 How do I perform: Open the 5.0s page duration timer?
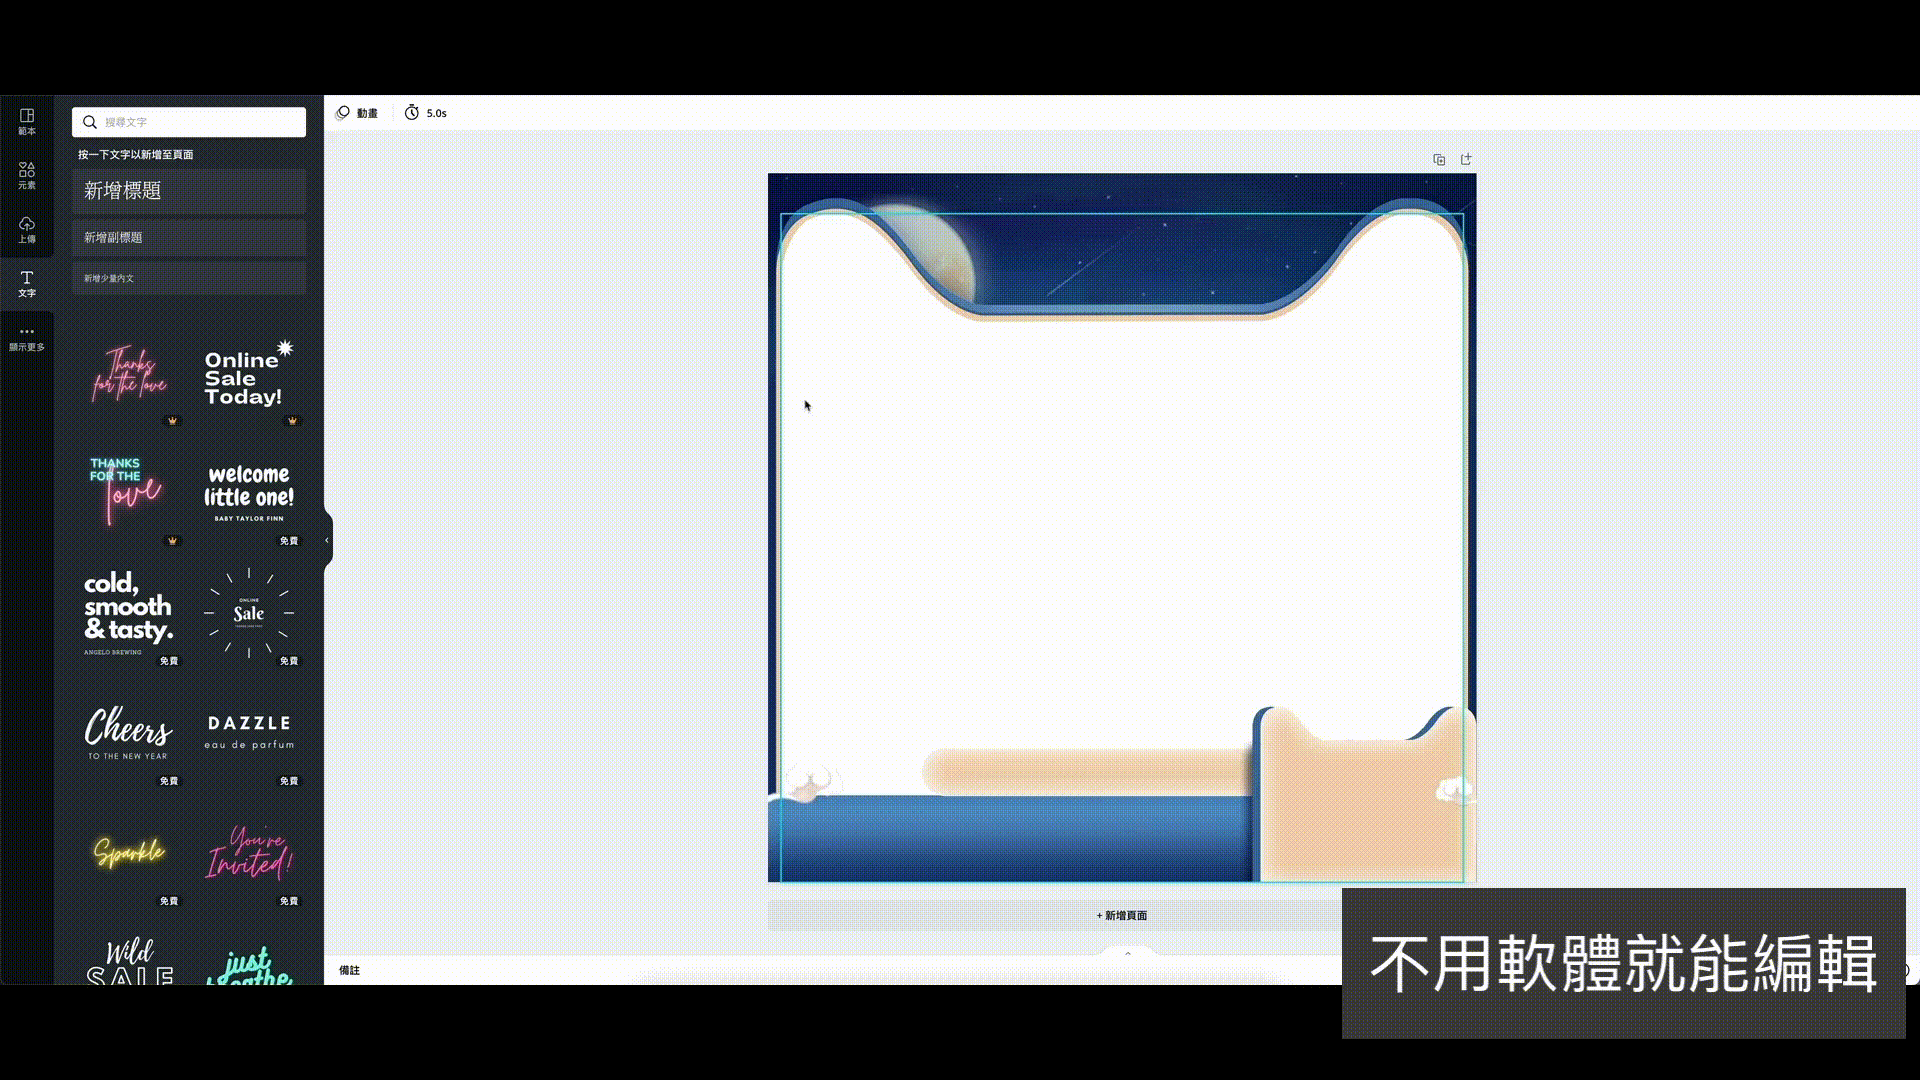[x=426, y=113]
